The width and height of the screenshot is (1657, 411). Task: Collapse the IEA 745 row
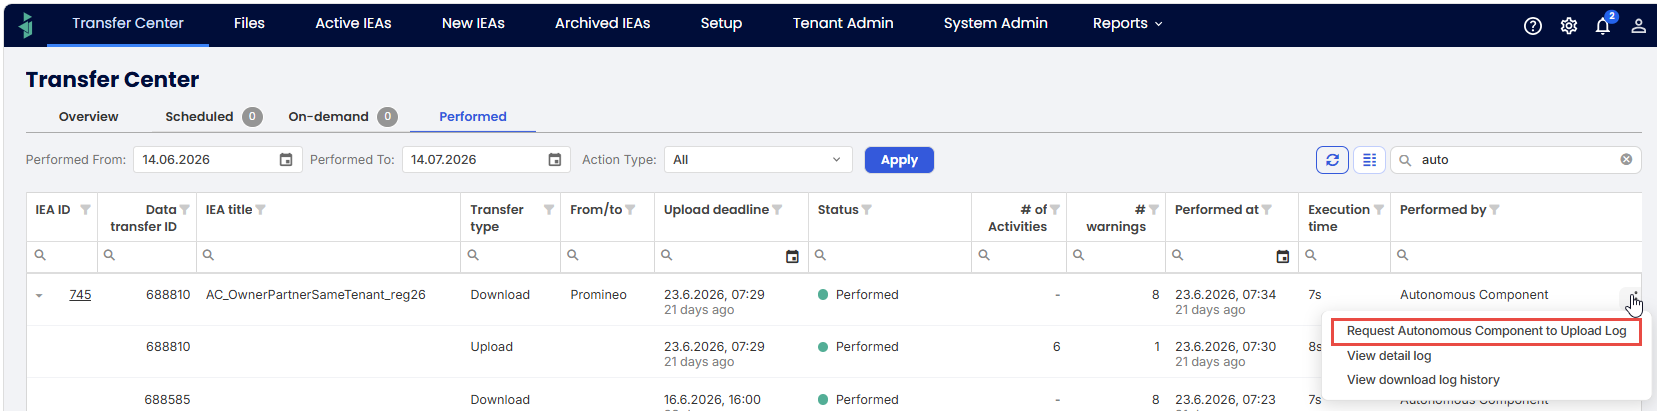pos(39,295)
